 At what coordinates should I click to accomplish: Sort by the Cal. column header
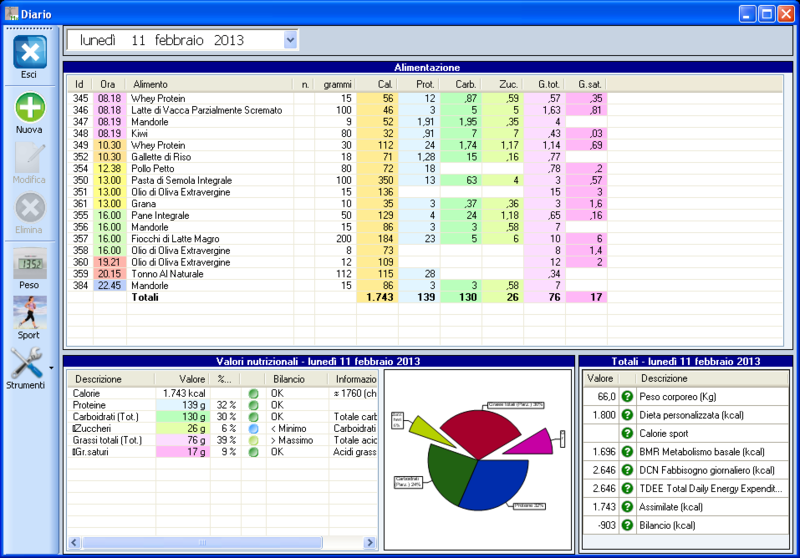[x=377, y=84]
